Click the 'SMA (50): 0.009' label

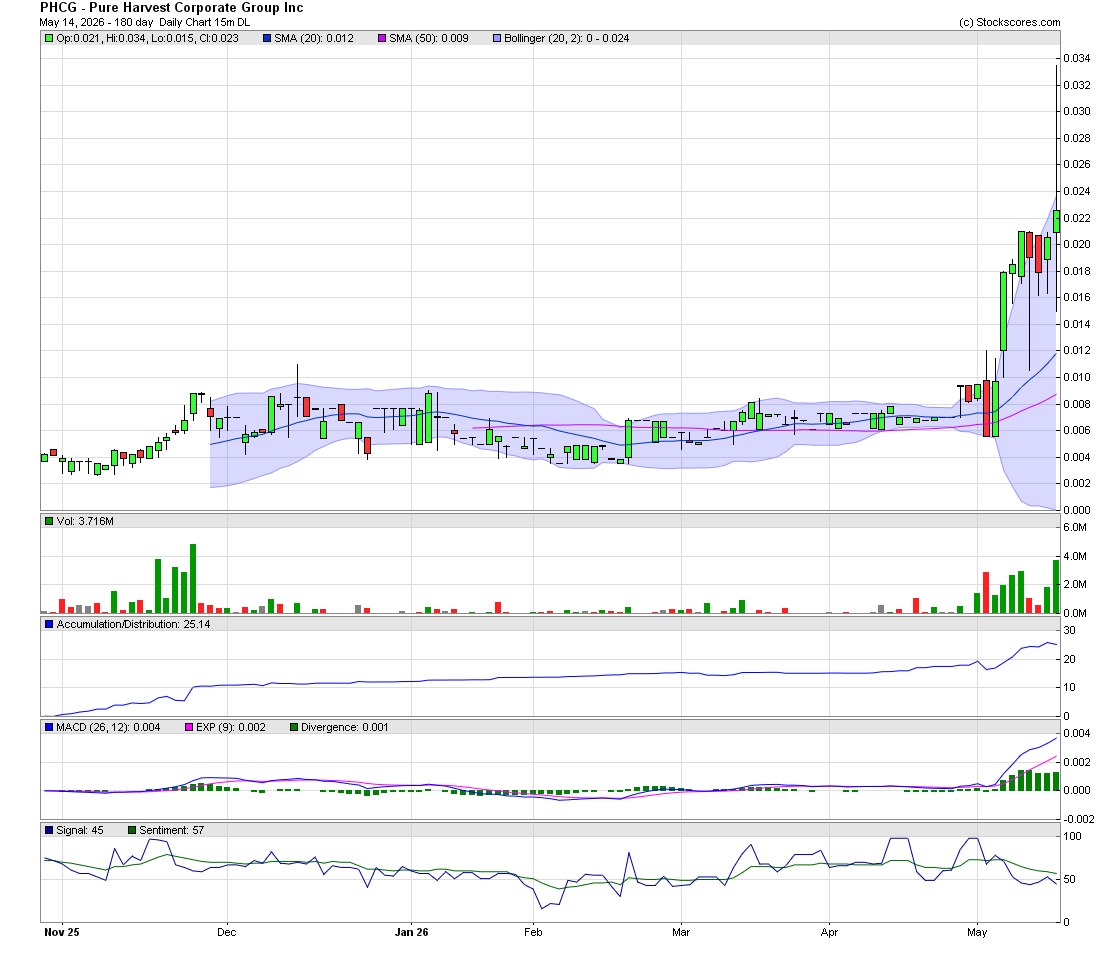429,39
